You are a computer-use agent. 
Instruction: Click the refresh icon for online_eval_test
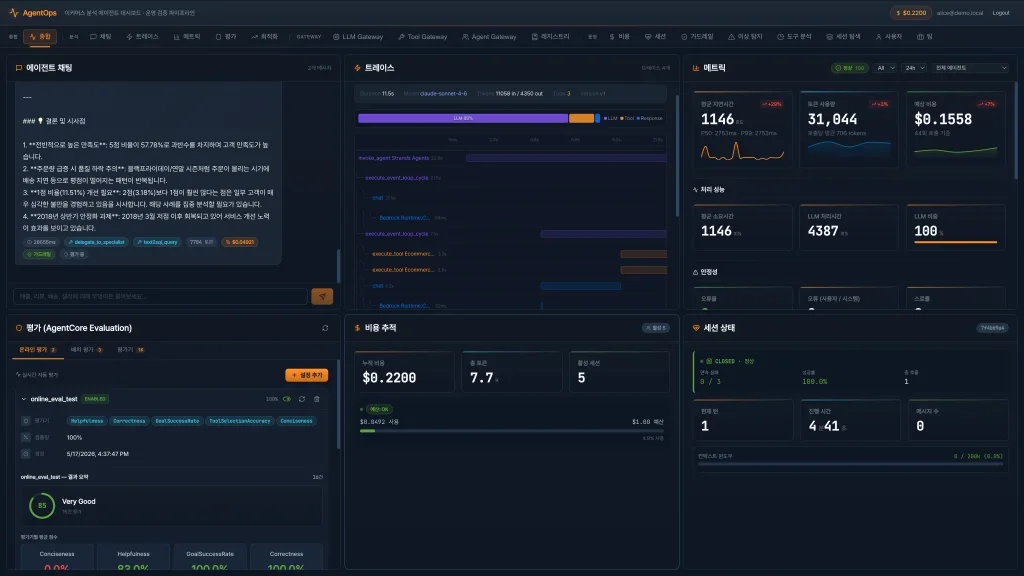click(302, 399)
